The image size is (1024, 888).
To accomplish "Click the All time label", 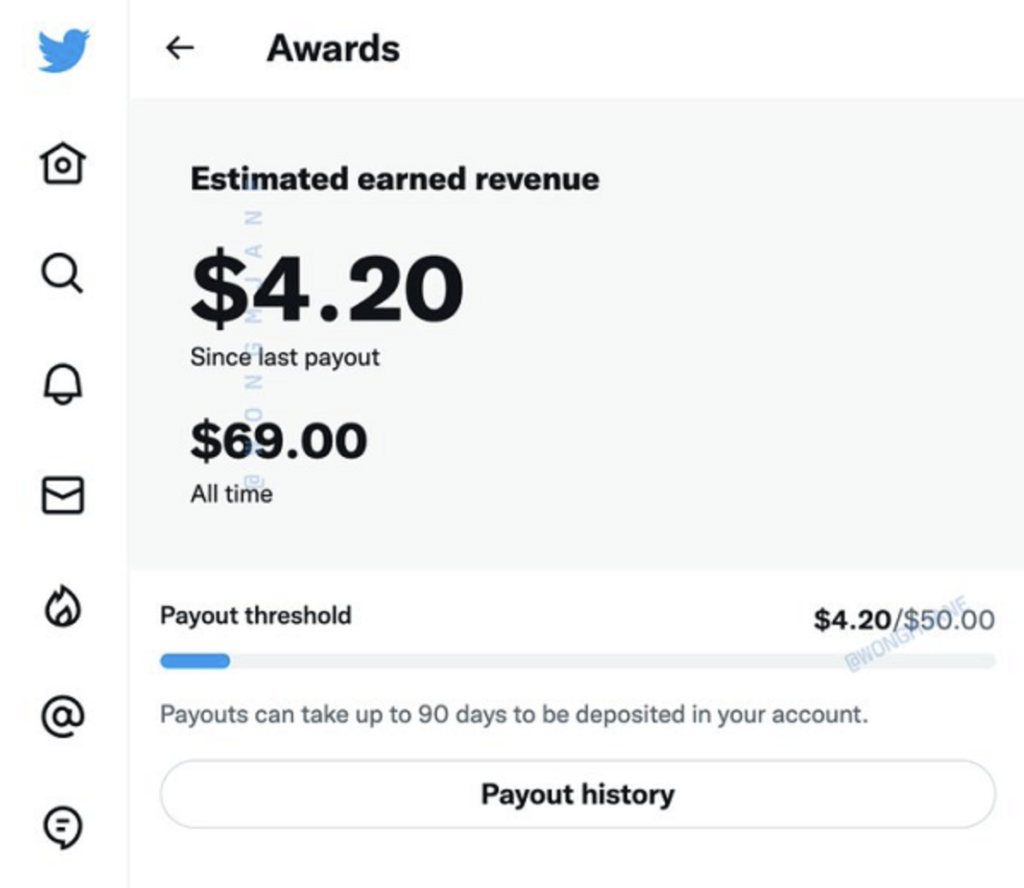I will pos(231,493).
